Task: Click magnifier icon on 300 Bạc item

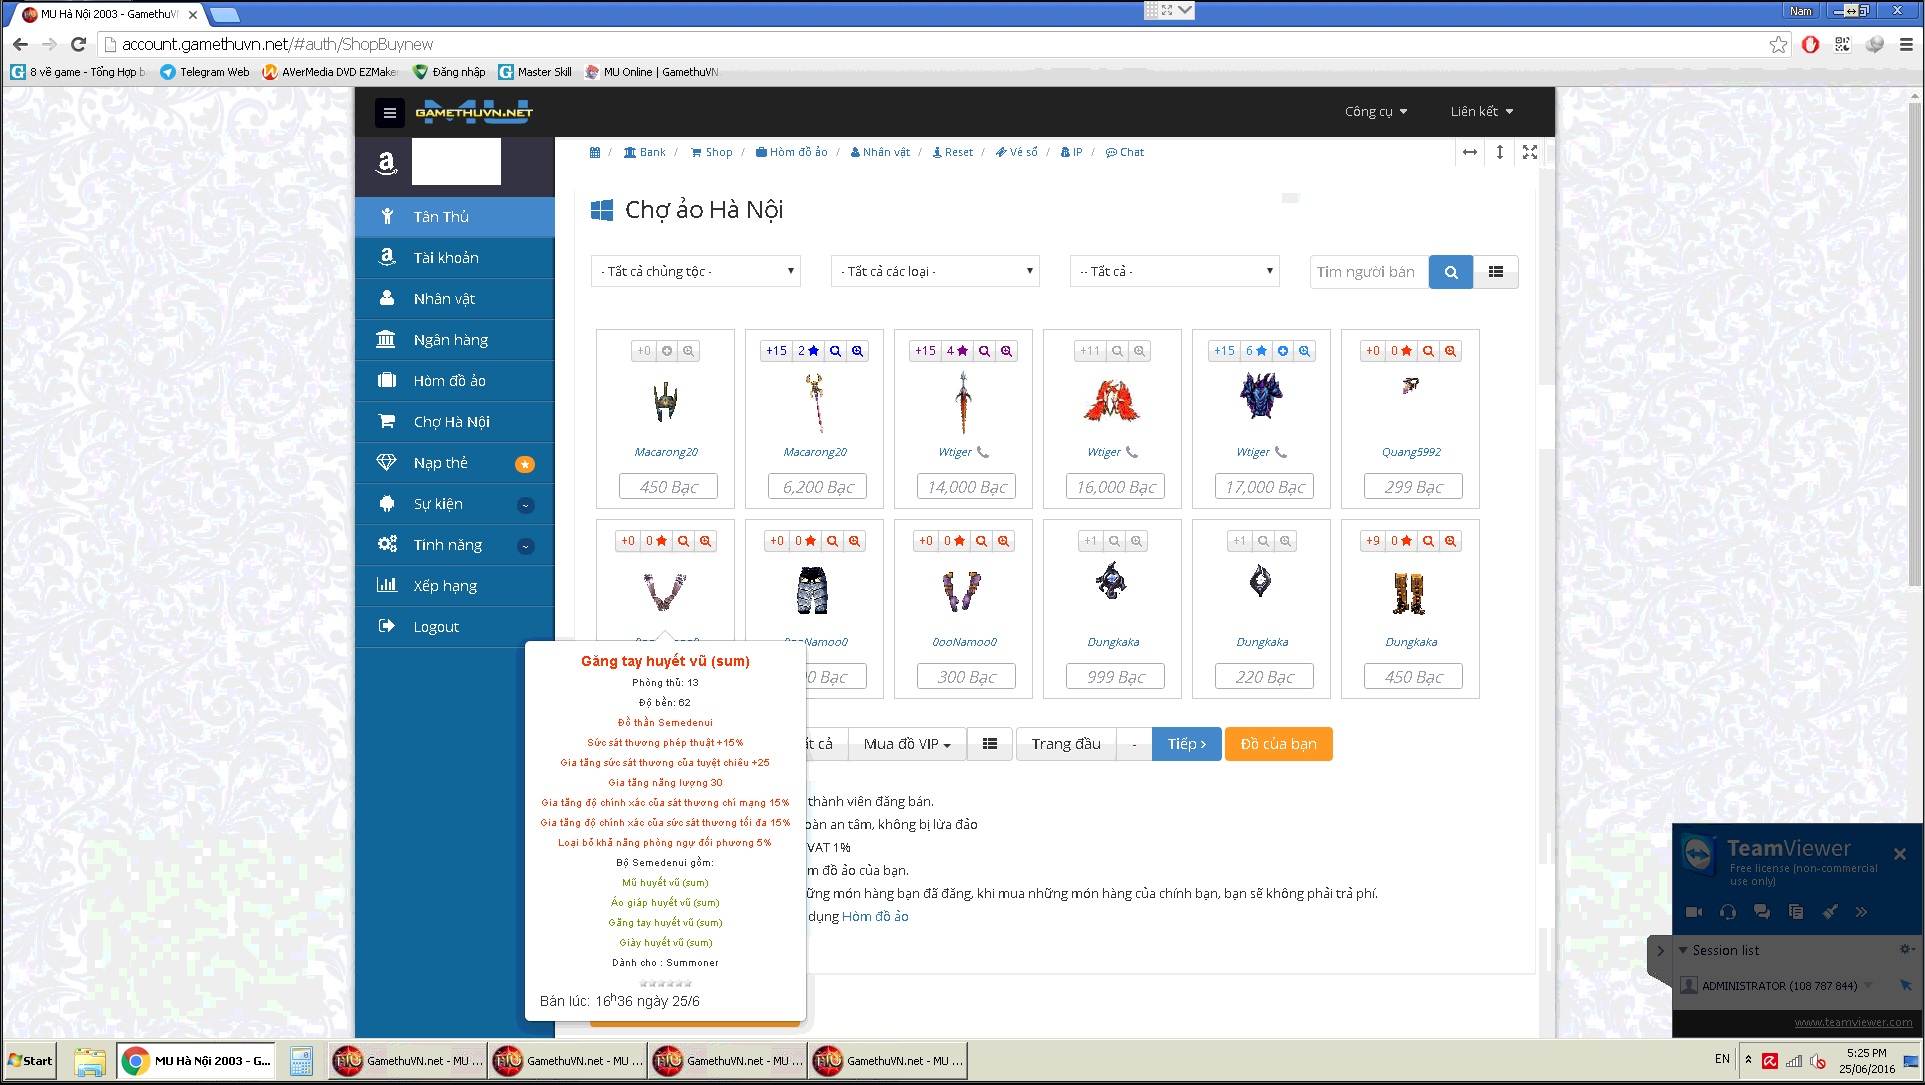Action: pos(981,541)
